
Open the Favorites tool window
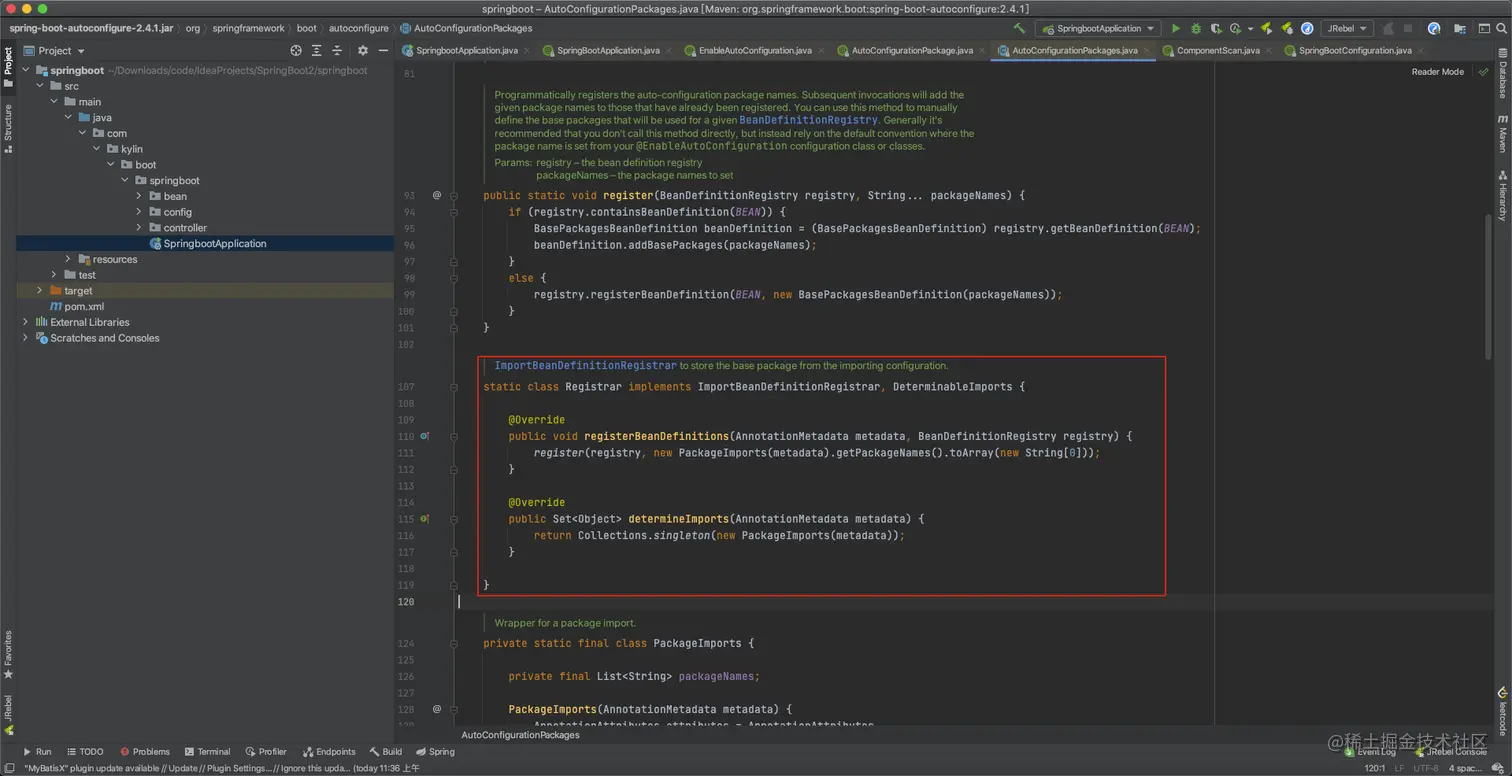point(8,654)
